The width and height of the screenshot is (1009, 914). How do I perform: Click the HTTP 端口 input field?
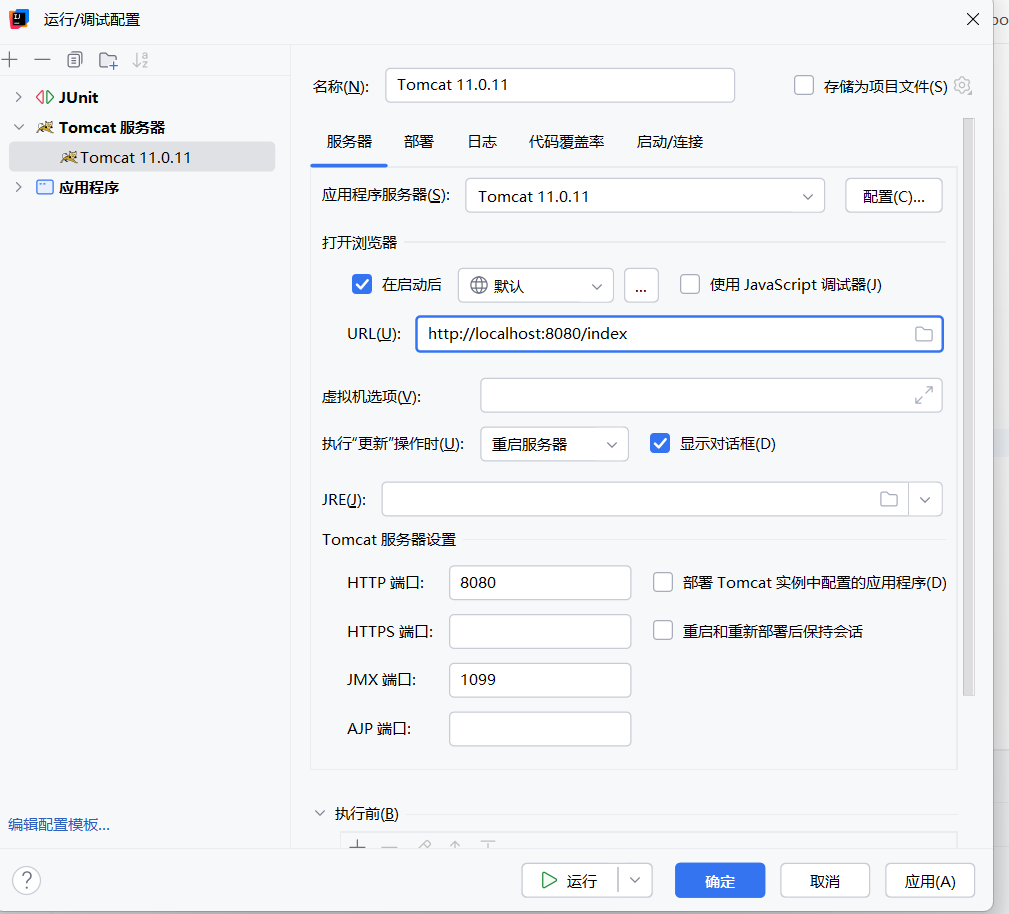pos(540,583)
